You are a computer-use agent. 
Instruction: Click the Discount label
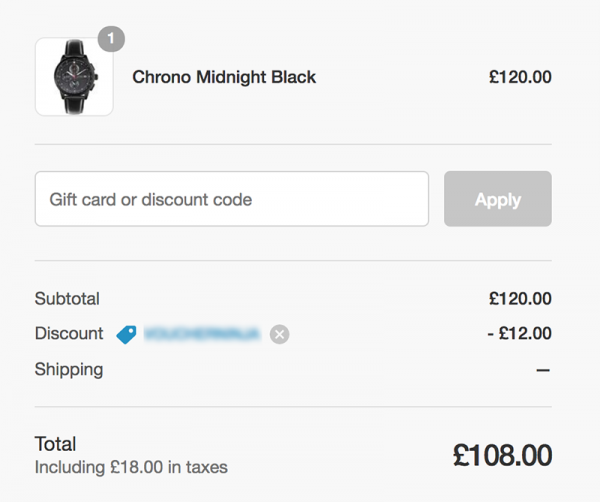point(68,334)
